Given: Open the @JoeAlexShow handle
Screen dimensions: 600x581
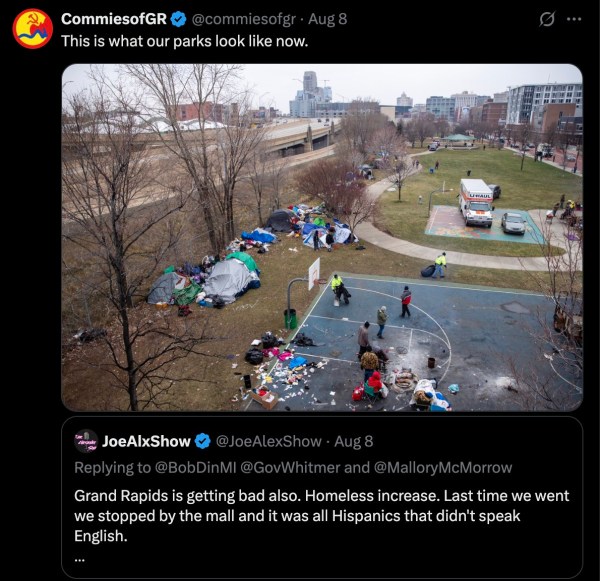Looking at the screenshot, I should point(268,441).
